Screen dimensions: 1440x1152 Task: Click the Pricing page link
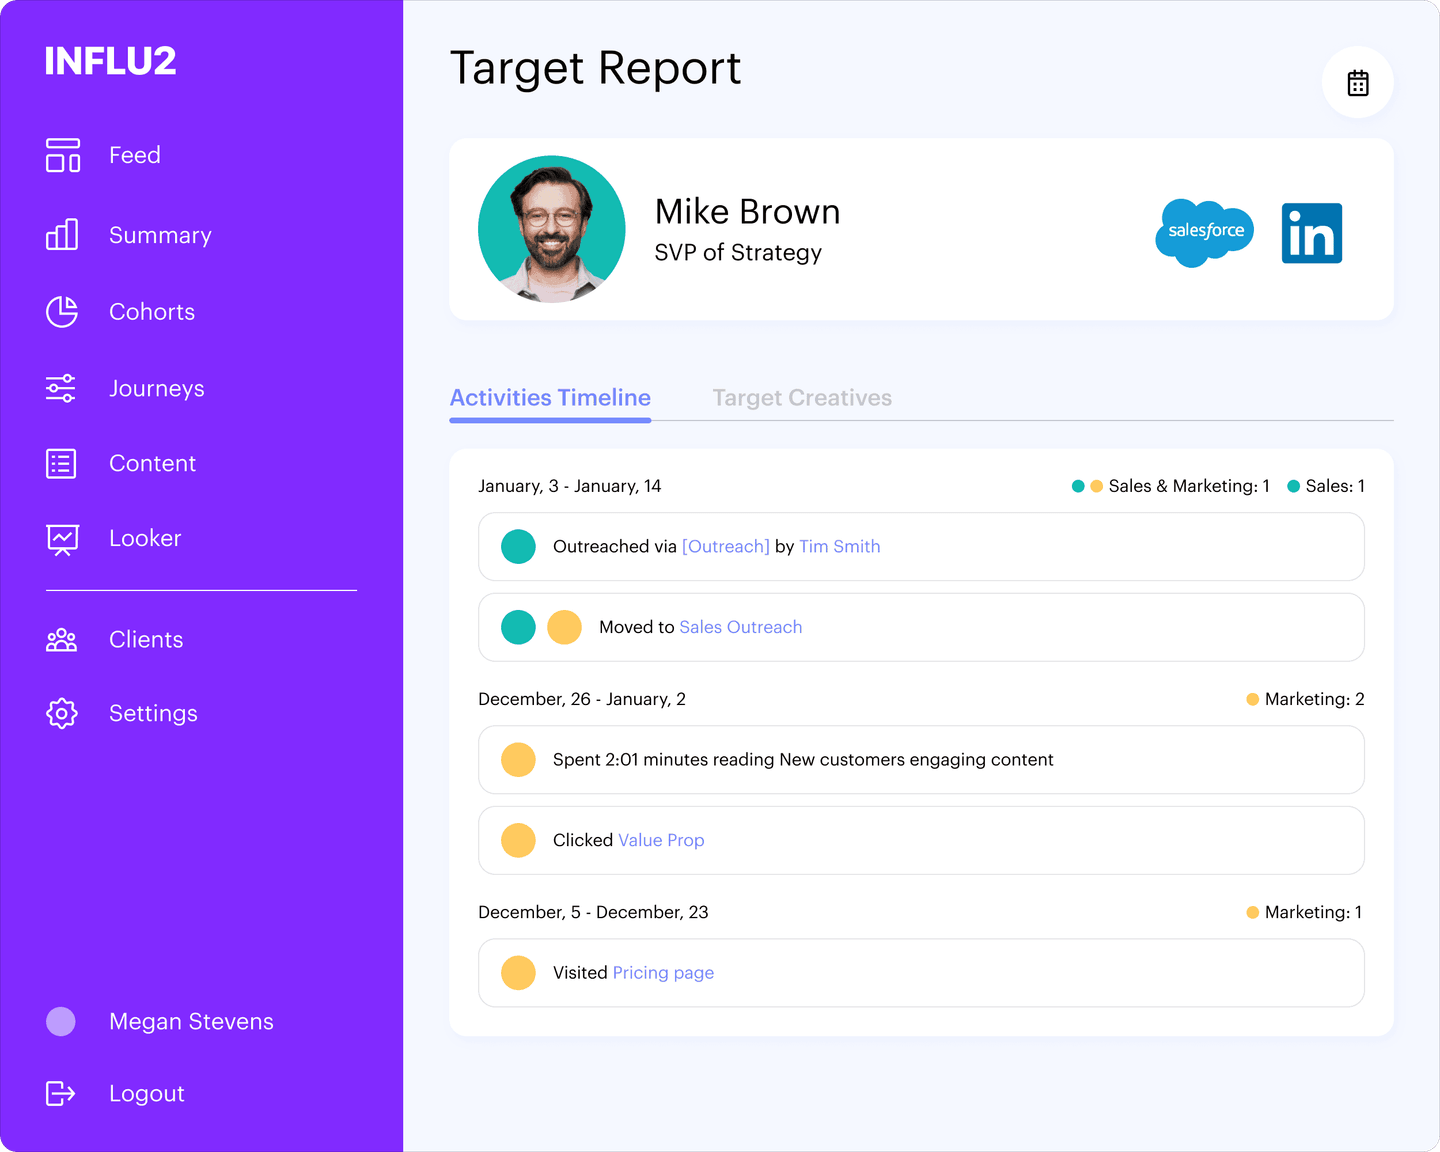pyautogui.click(x=663, y=973)
